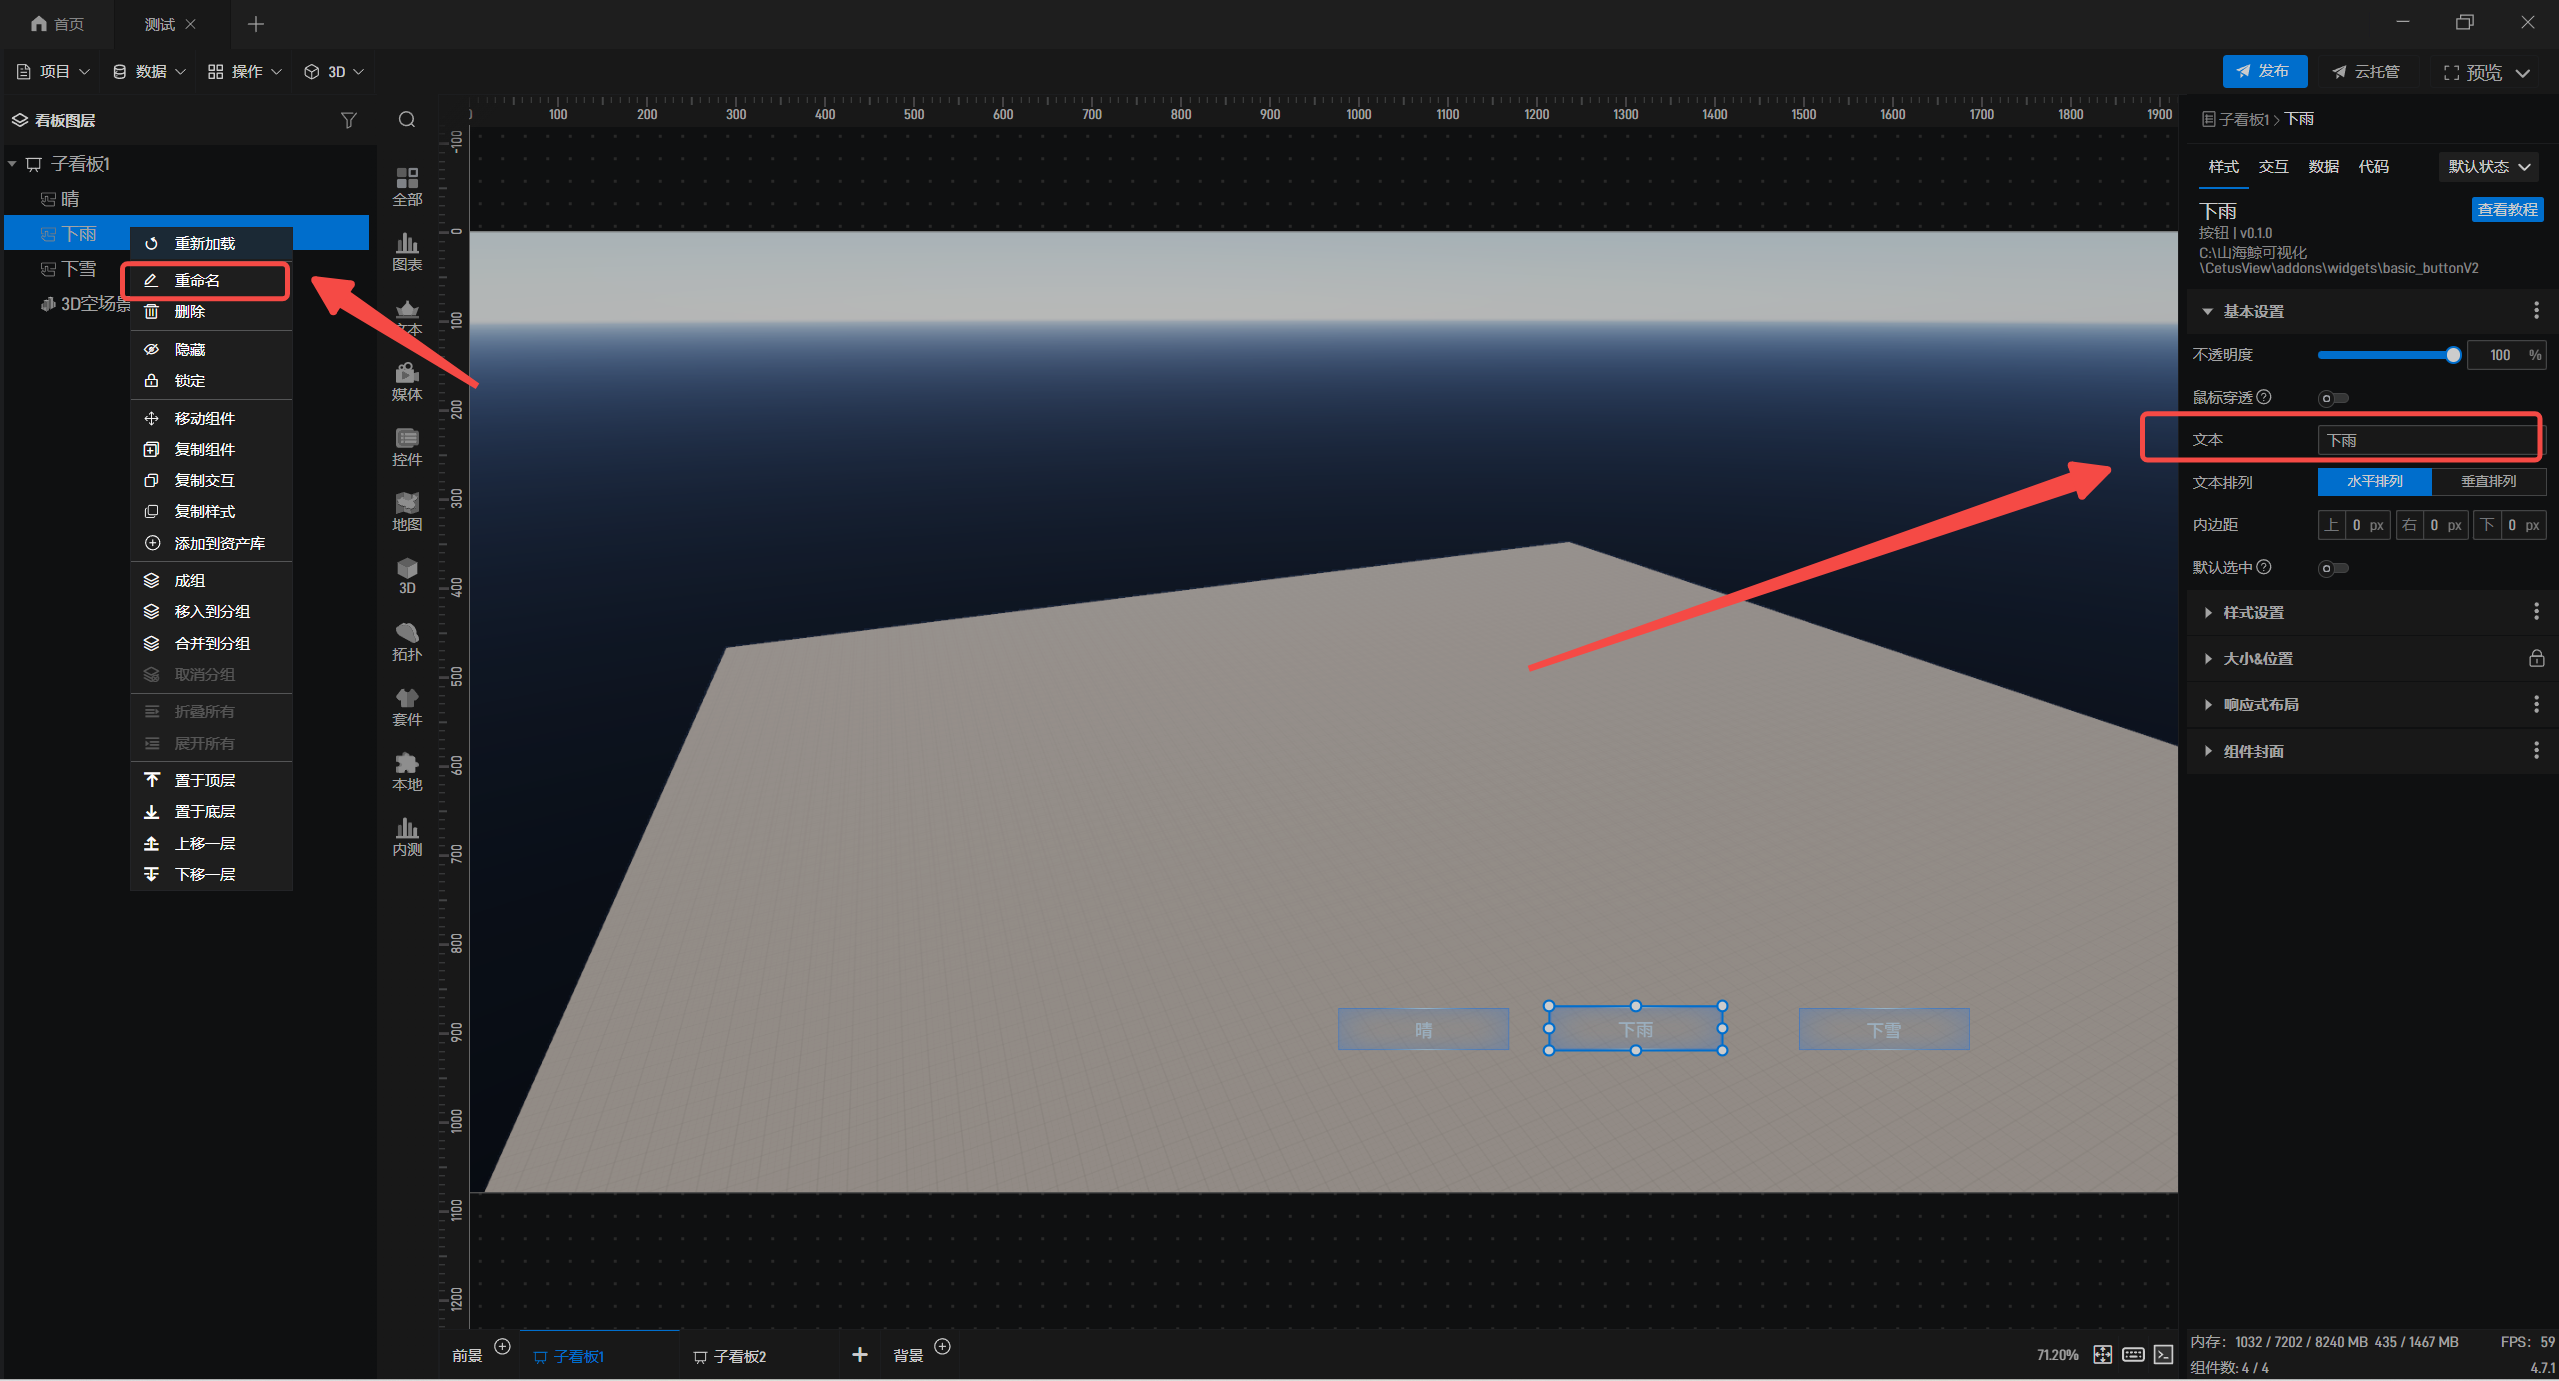Open the 媒体 media component category
2559x1381 pixels.
407,381
